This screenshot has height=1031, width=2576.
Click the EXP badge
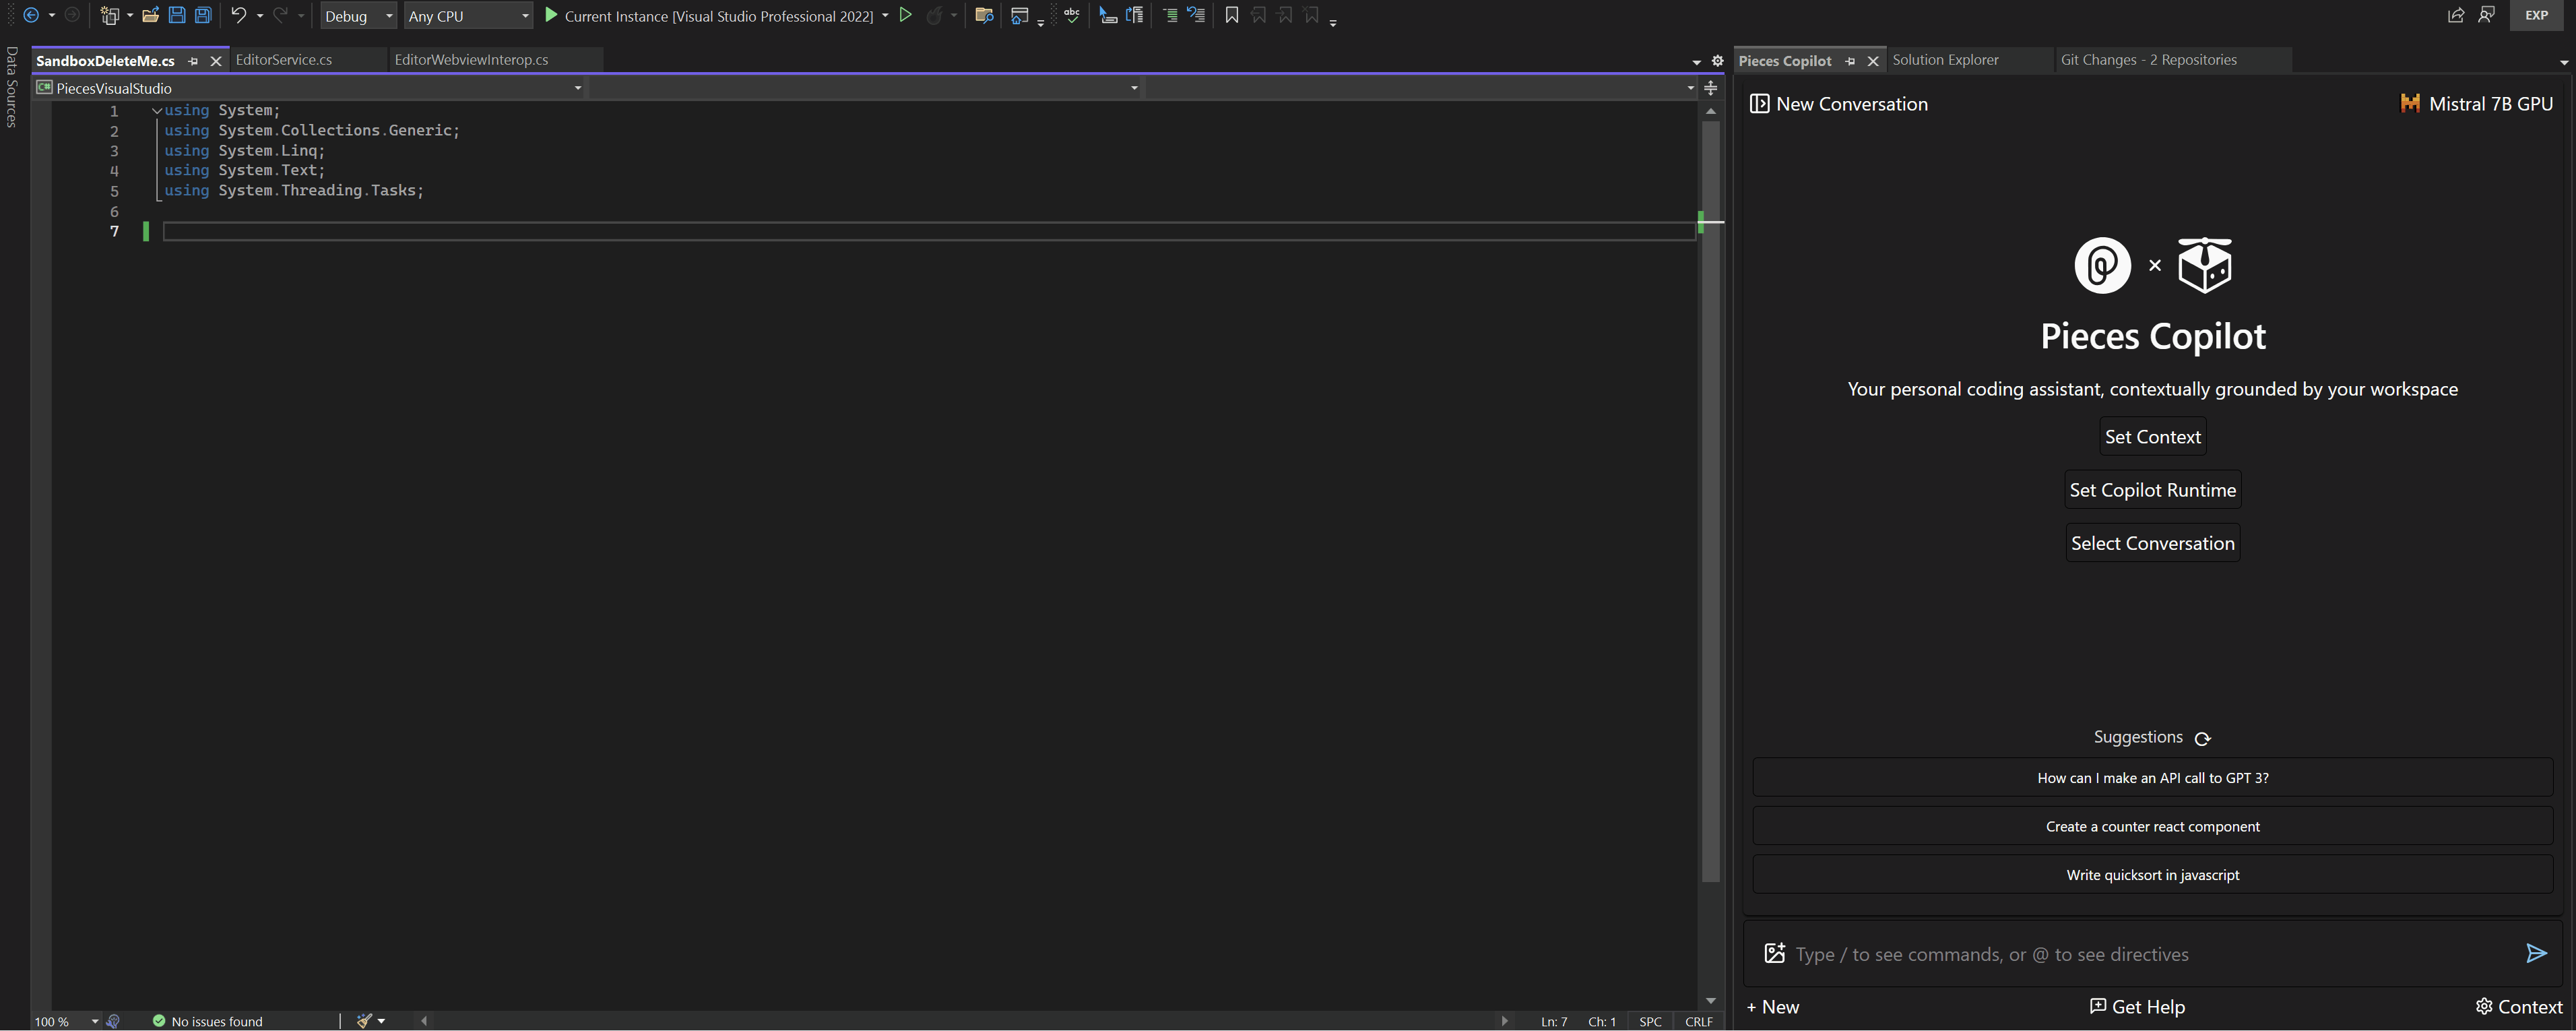pyautogui.click(x=2536, y=15)
